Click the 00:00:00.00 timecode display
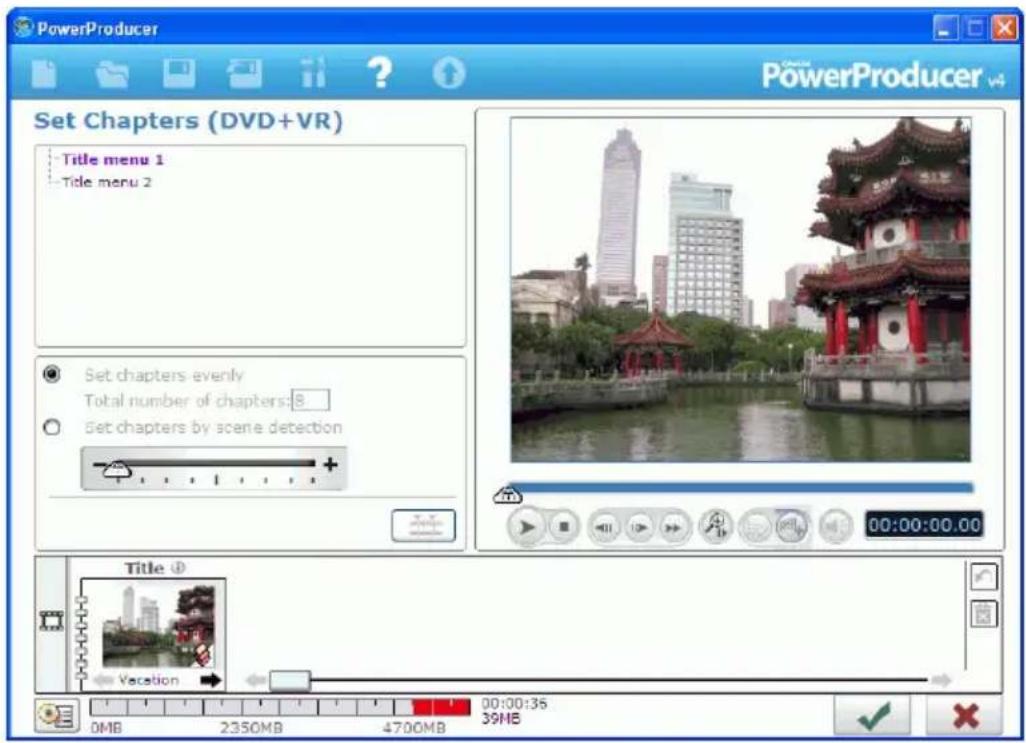 click(x=924, y=525)
